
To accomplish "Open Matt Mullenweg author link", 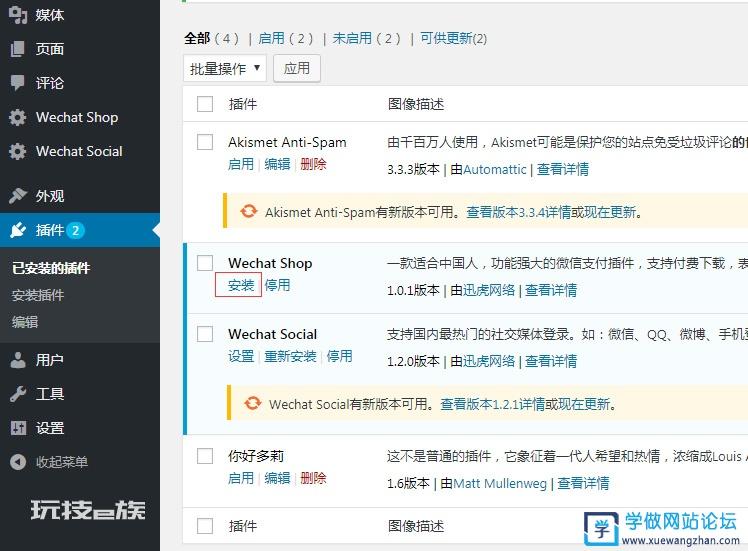I will coord(500,483).
